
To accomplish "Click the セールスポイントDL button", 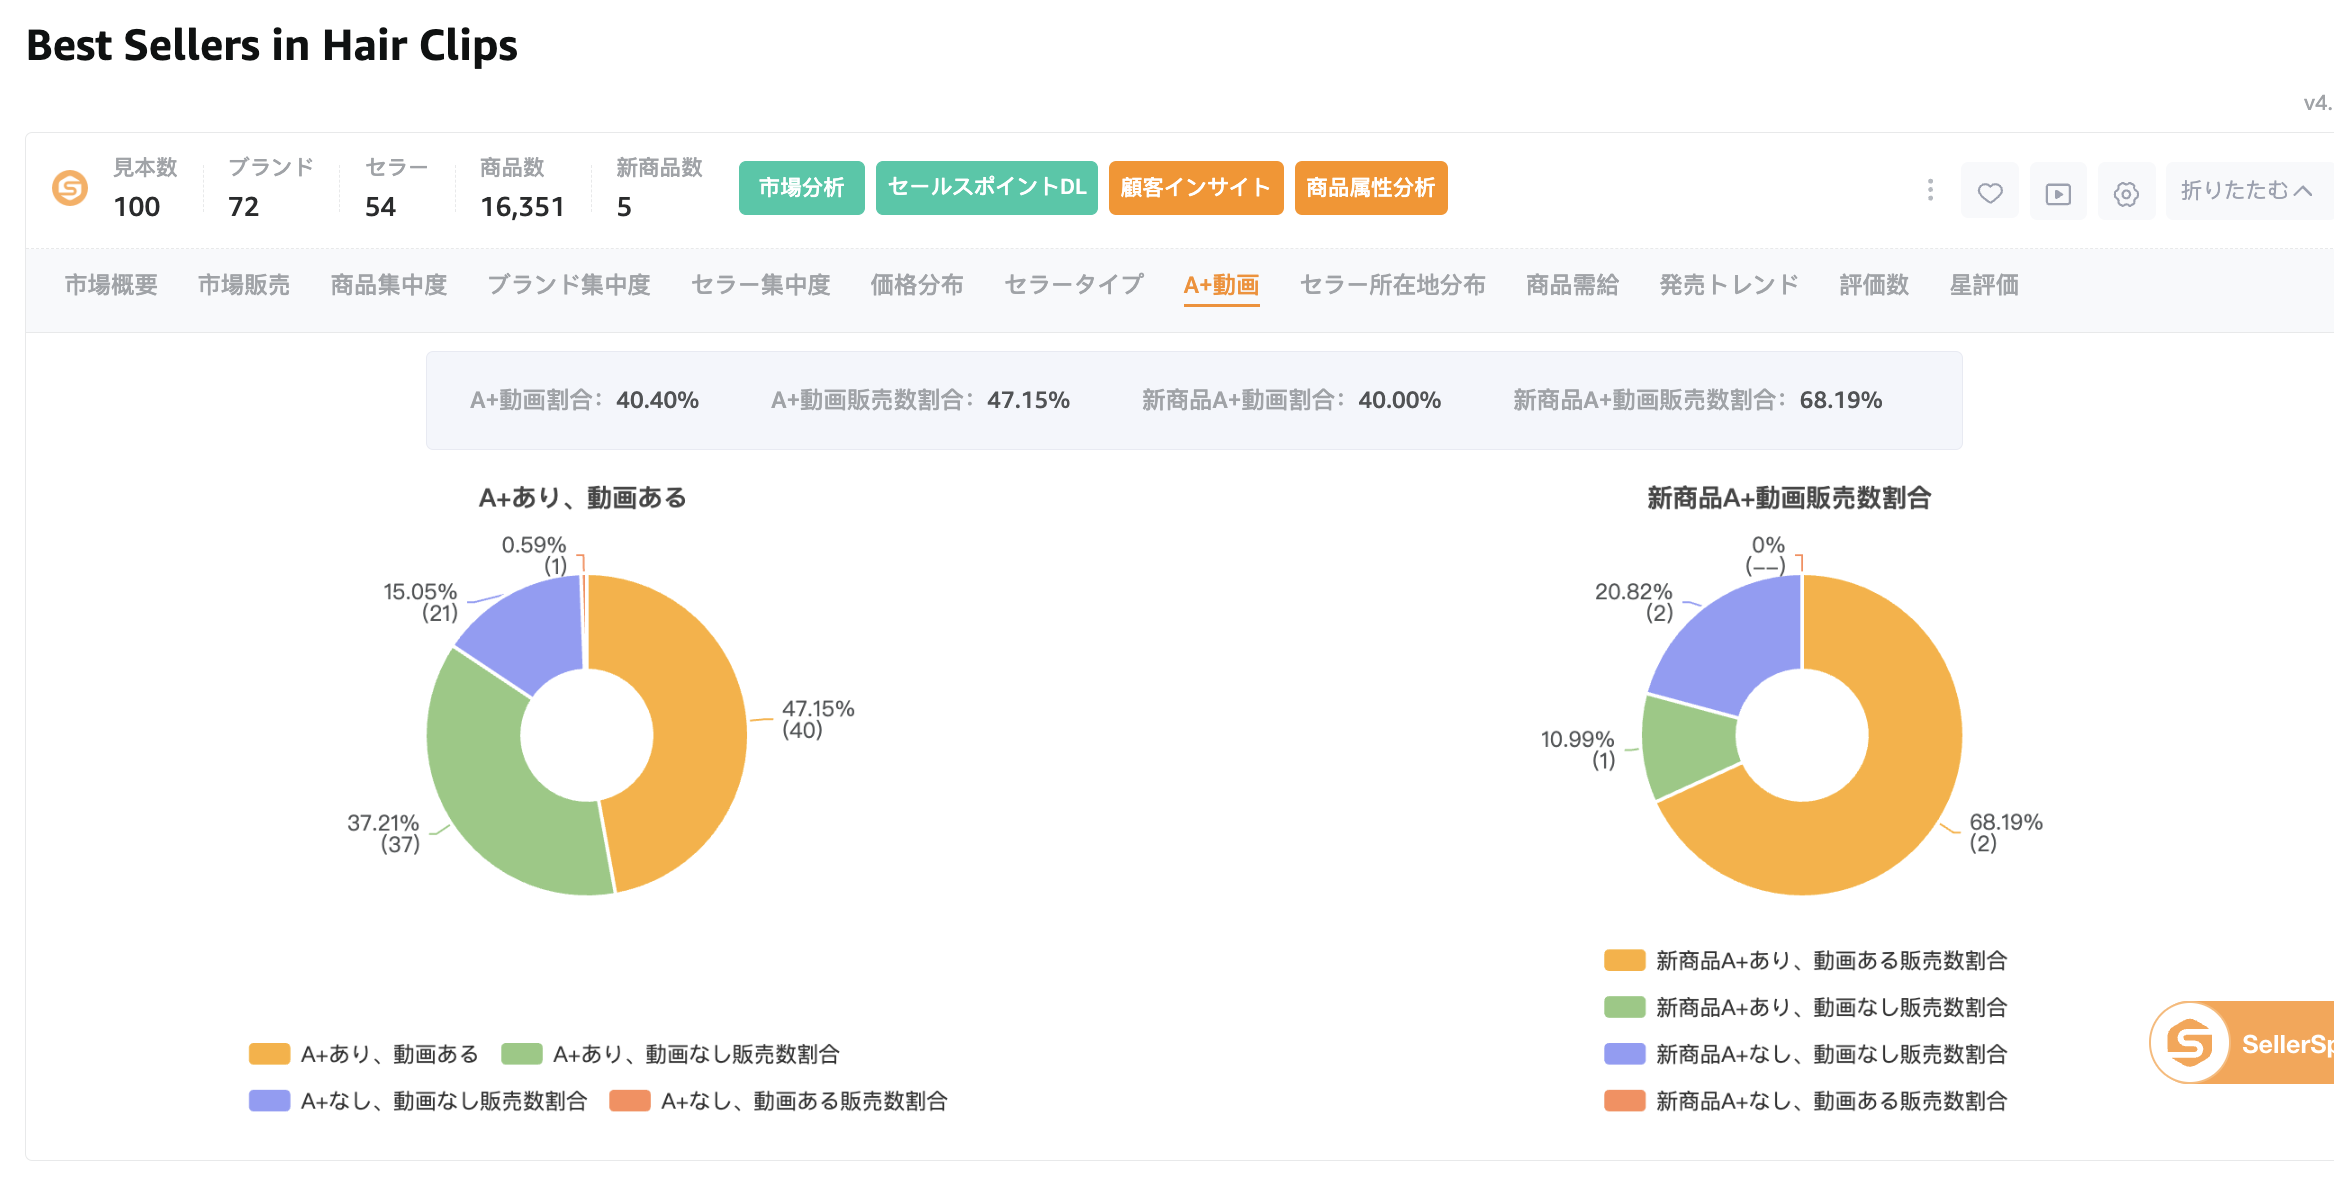I will (986, 188).
